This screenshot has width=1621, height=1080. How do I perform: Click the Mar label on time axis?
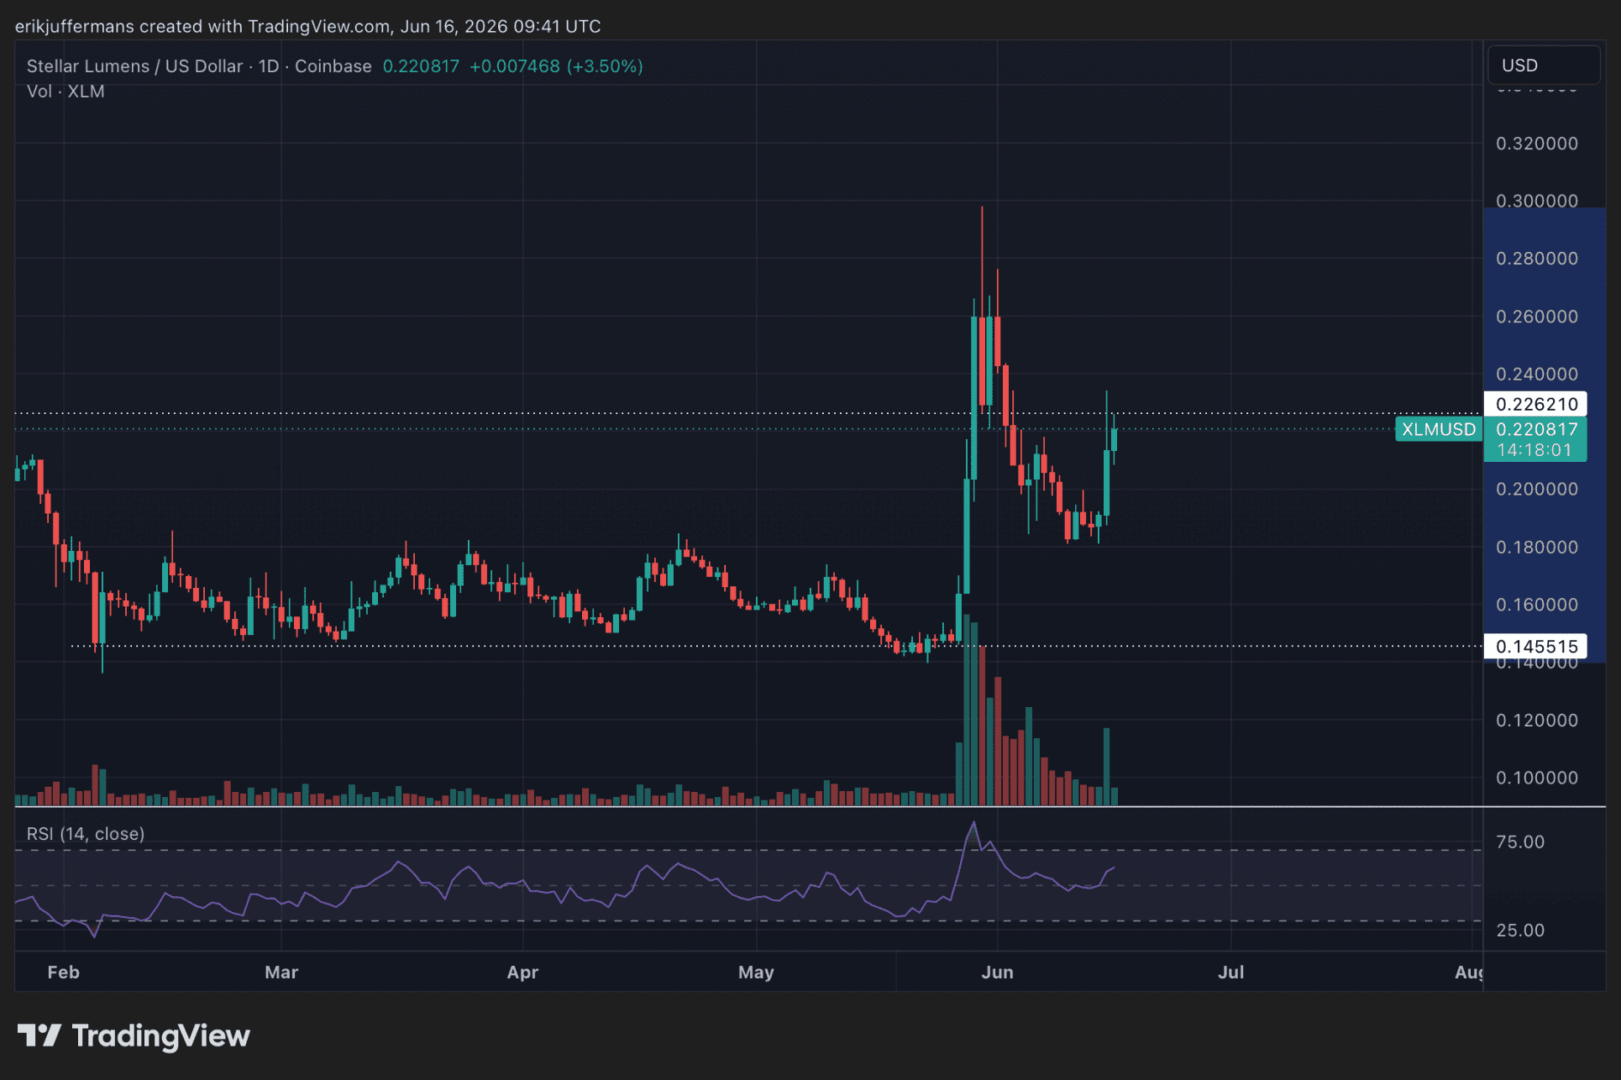click(x=281, y=972)
